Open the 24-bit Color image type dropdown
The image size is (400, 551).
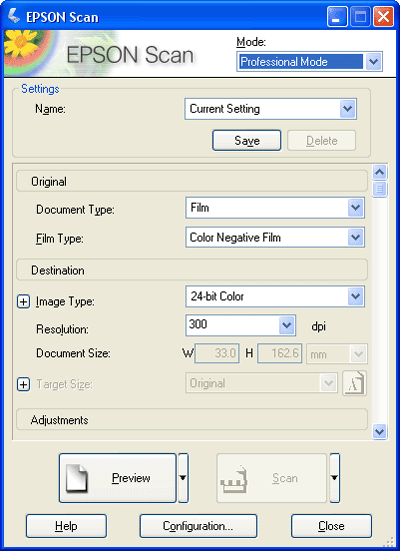275,296
